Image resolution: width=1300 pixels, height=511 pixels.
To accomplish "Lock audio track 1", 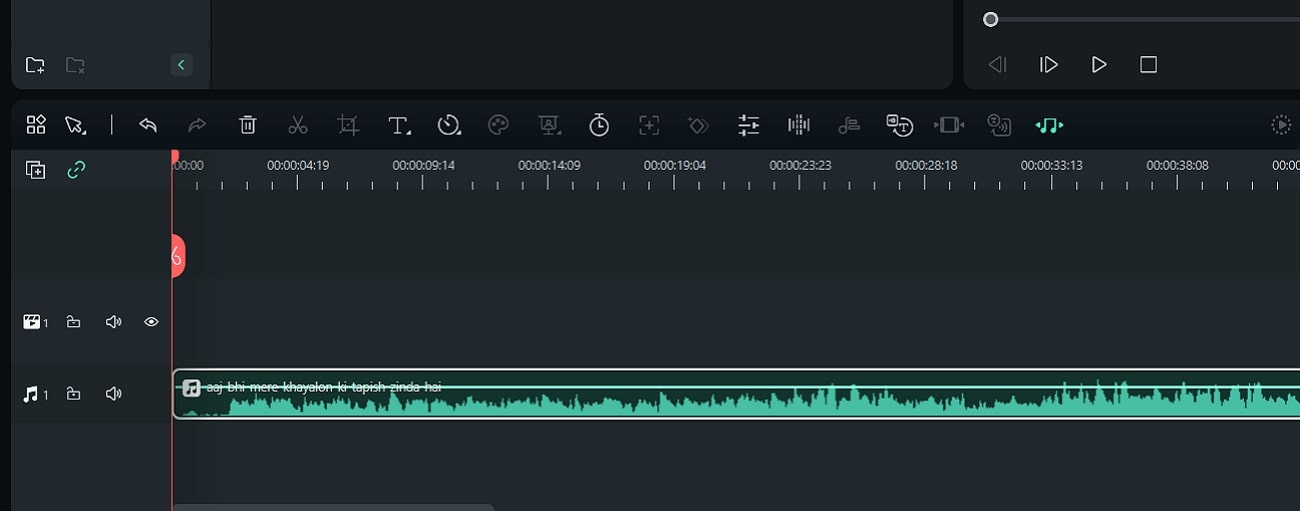I will pos(73,394).
